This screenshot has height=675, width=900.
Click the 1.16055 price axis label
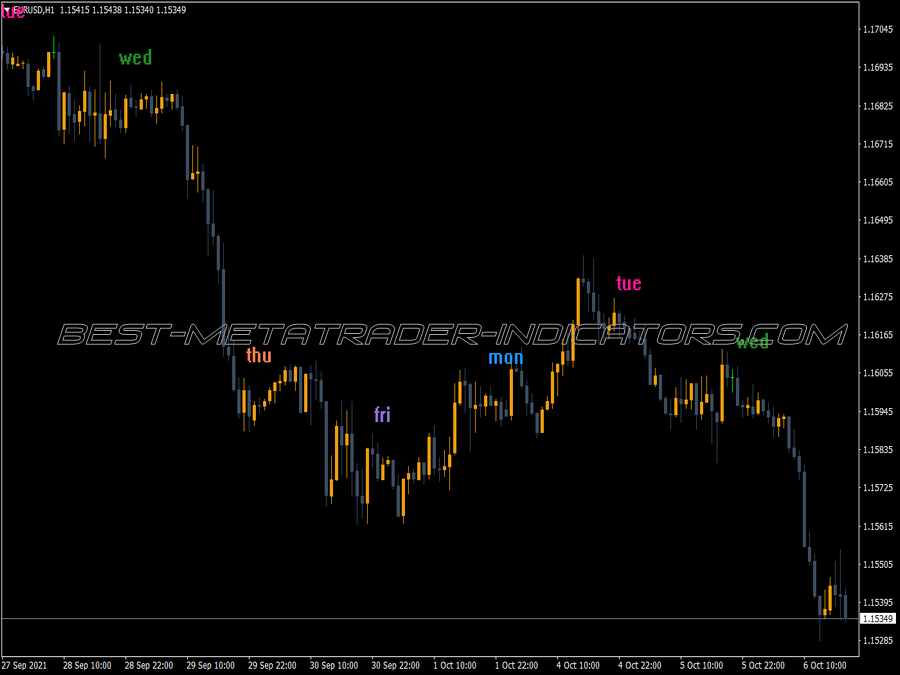click(878, 373)
